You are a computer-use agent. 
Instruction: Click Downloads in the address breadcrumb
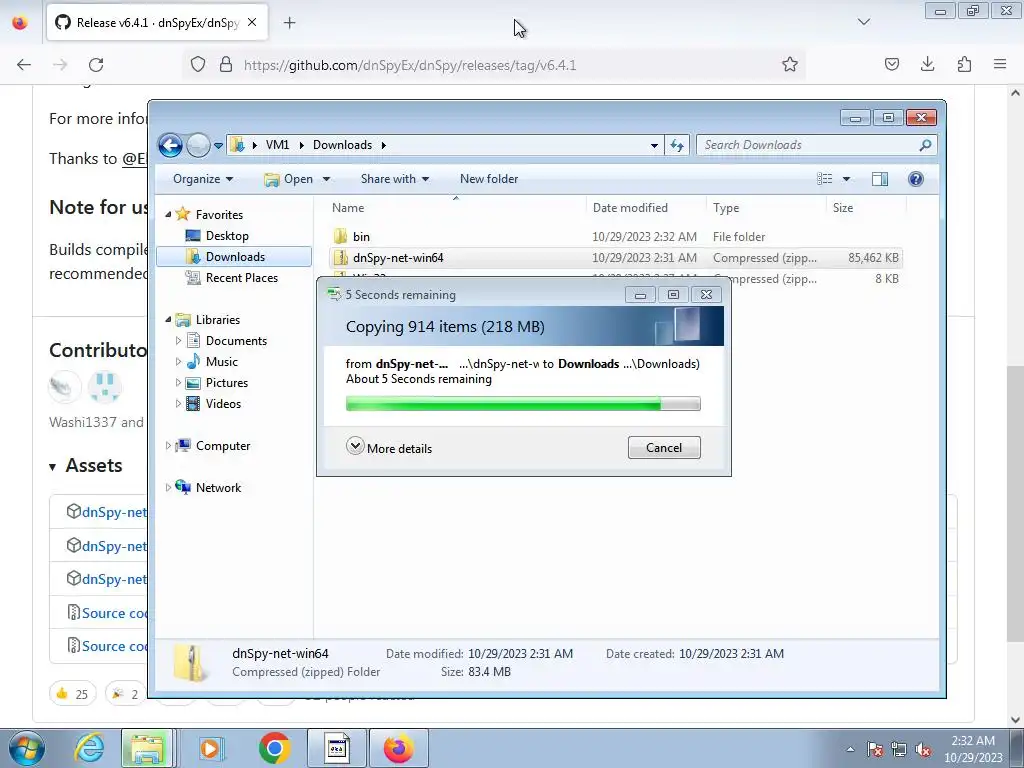342,145
